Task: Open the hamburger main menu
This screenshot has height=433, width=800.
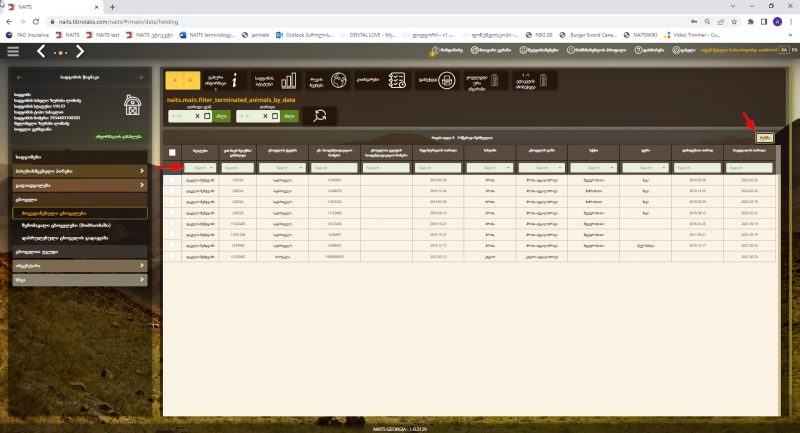Action: click(13, 52)
